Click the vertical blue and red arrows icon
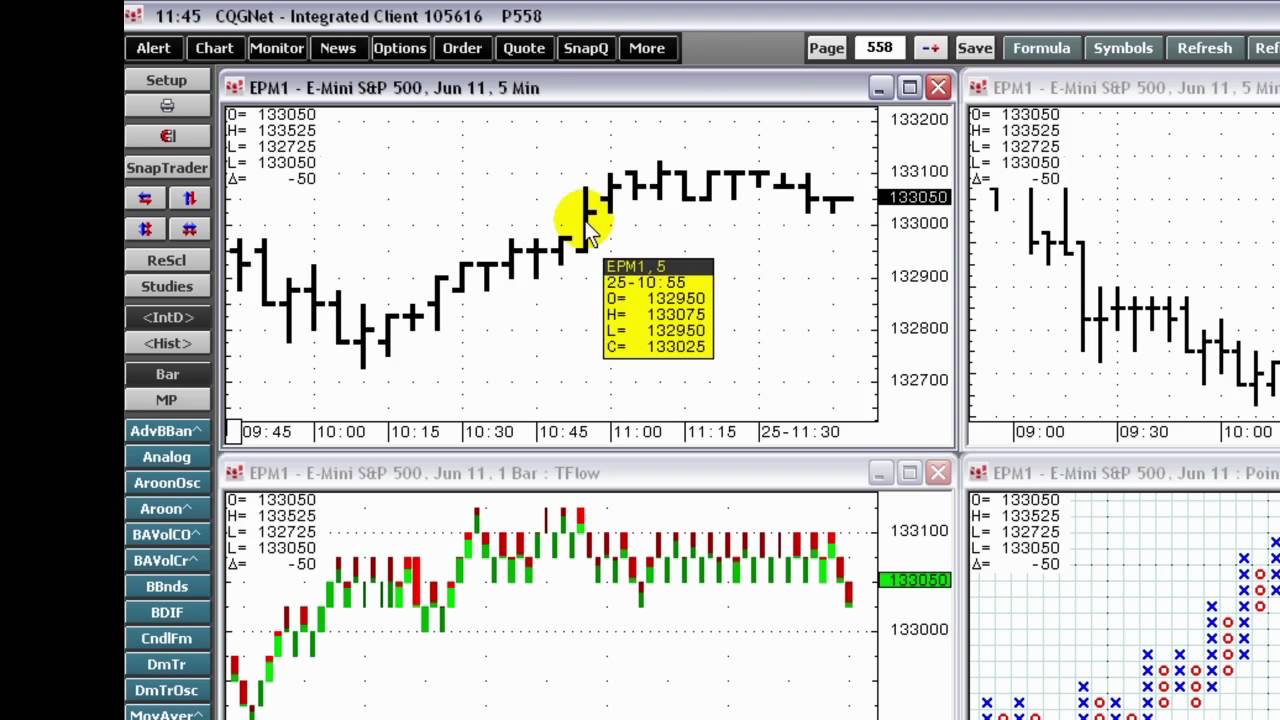Viewport: 1280px width, 720px height. pyautogui.click(x=190, y=198)
